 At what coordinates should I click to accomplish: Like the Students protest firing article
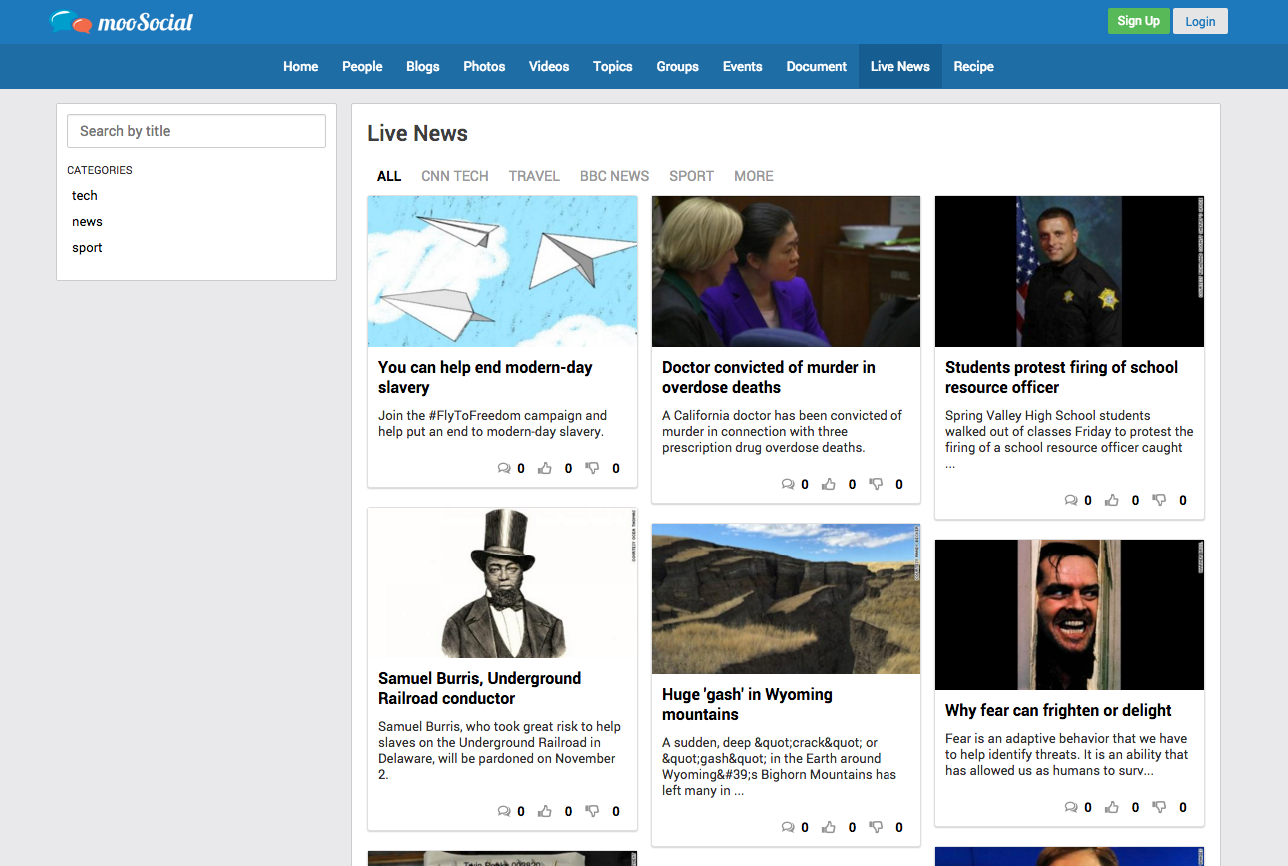(1112, 500)
